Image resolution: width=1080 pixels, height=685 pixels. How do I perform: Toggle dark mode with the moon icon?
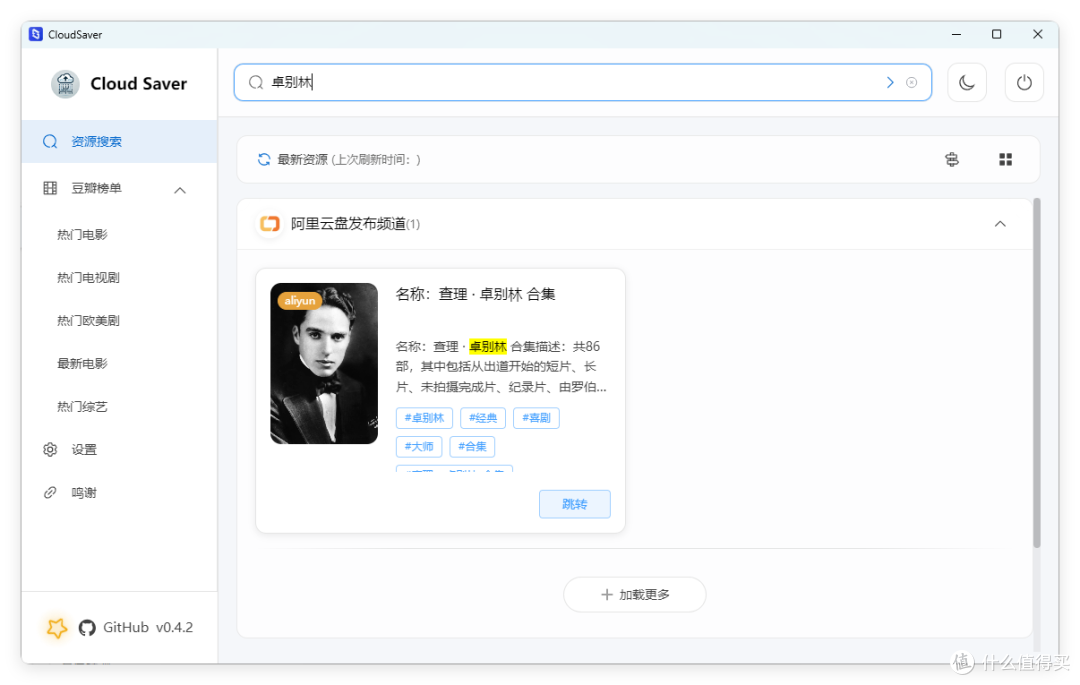[966, 82]
